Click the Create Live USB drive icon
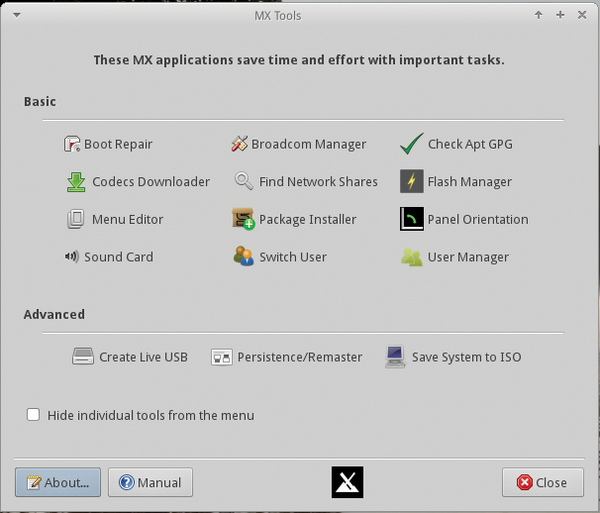 click(83, 357)
